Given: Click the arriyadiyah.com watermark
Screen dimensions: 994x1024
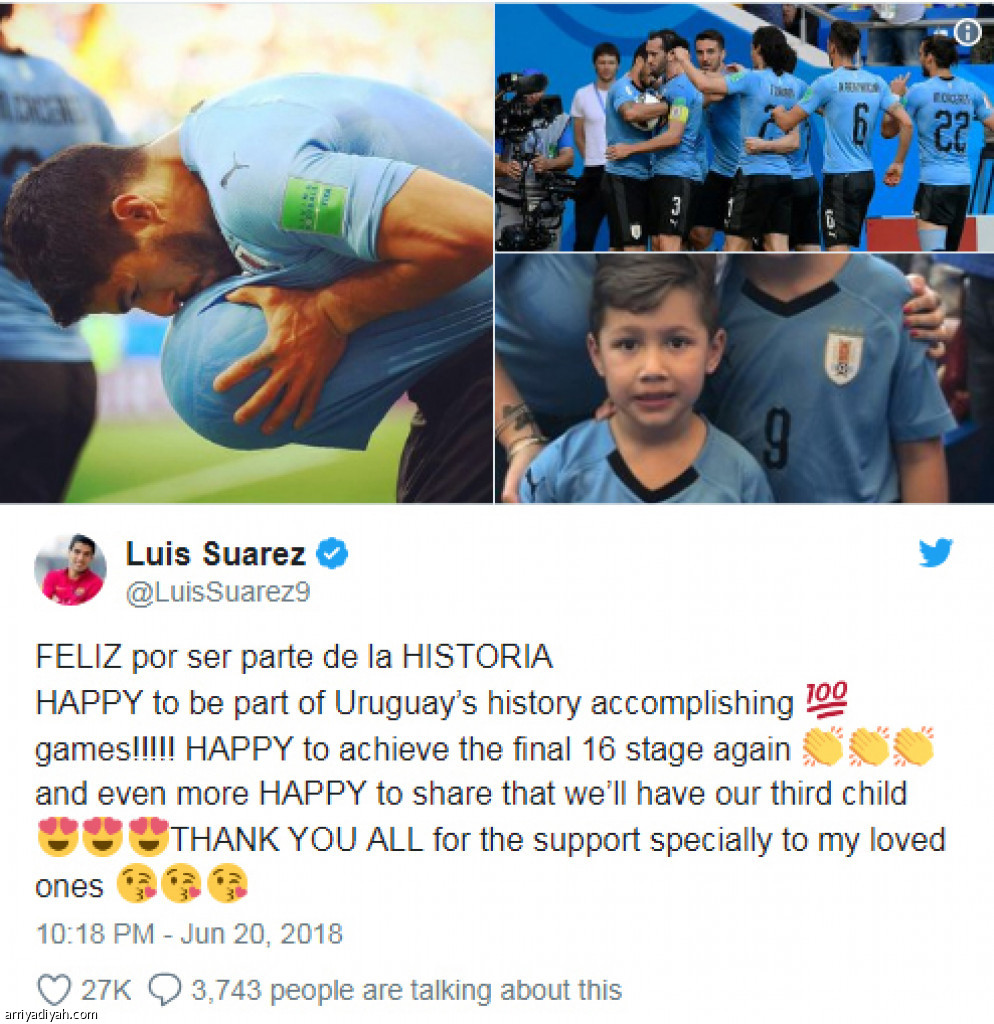Looking at the screenshot, I should 50,1014.
